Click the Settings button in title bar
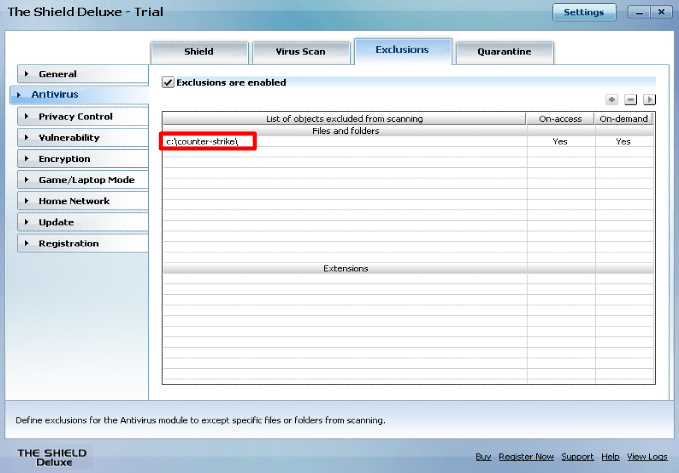Viewport: 679px width, 473px height. (x=584, y=12)
